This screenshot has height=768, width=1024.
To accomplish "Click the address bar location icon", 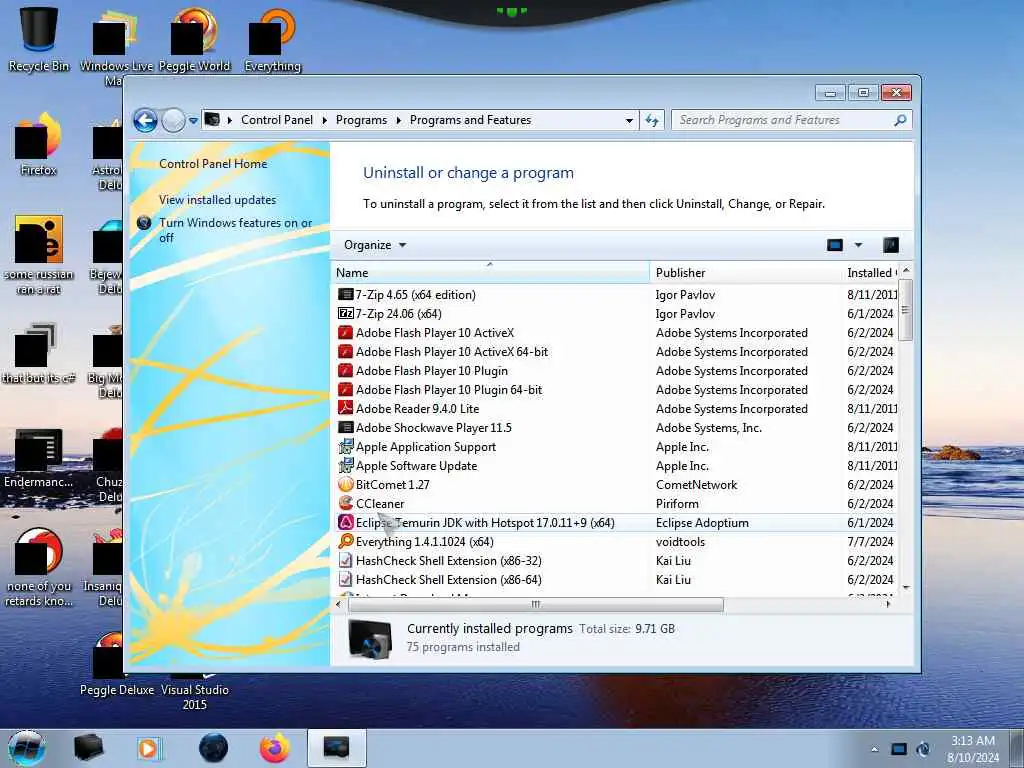I will click(x=212, y=120).
